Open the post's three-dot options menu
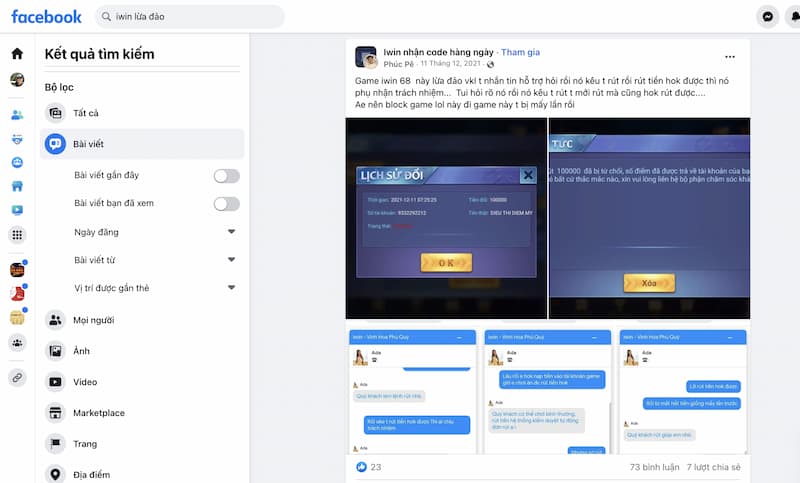 [x=730, y=56]
